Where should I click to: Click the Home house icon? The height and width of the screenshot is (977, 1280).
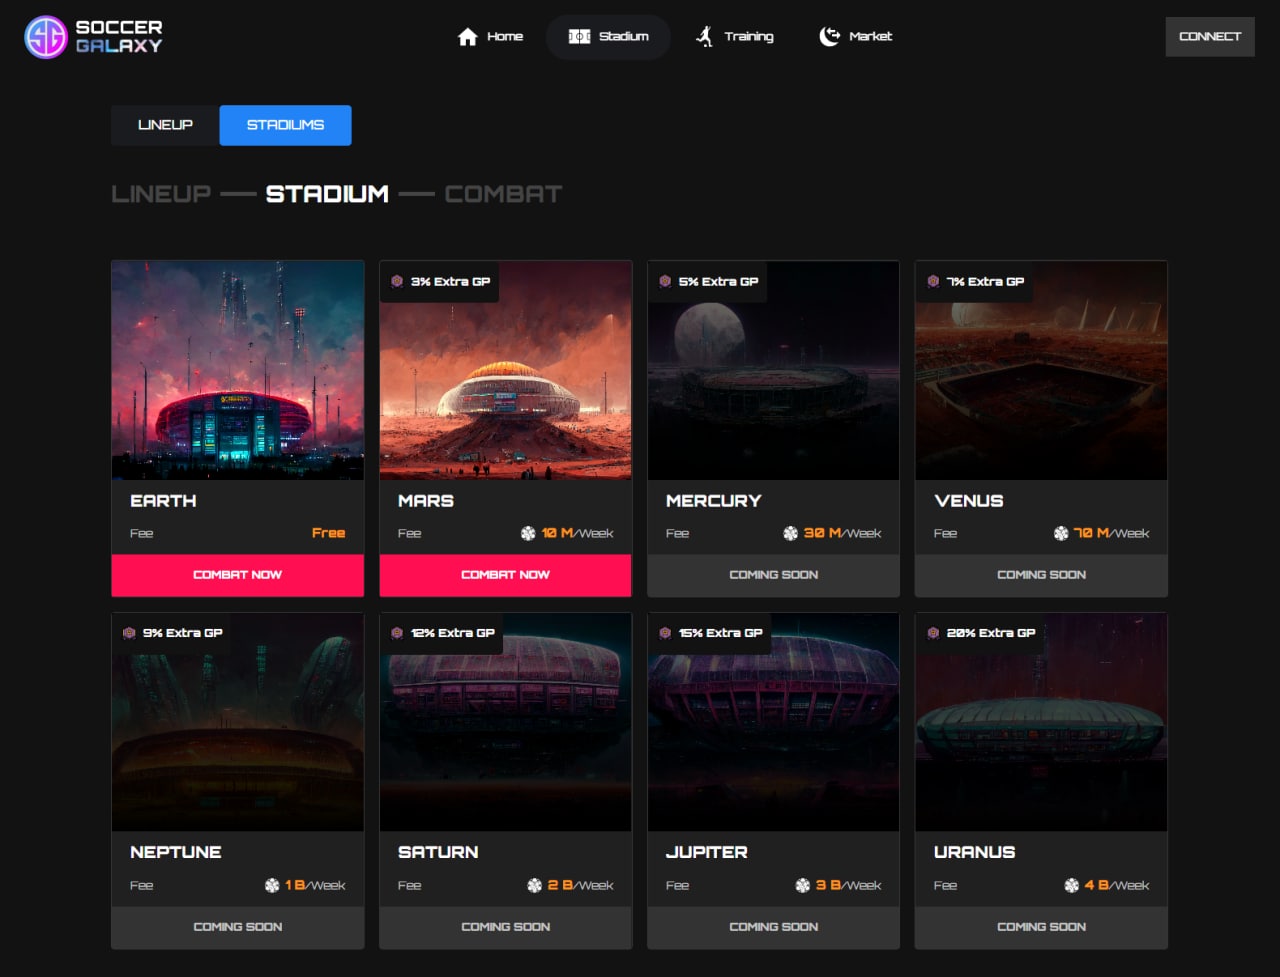click(467, 37)
